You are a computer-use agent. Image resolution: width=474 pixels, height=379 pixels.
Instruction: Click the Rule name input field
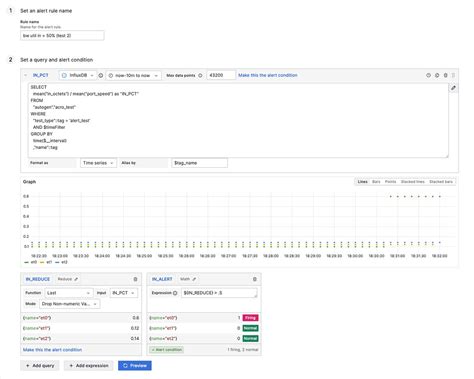[62, 36]
